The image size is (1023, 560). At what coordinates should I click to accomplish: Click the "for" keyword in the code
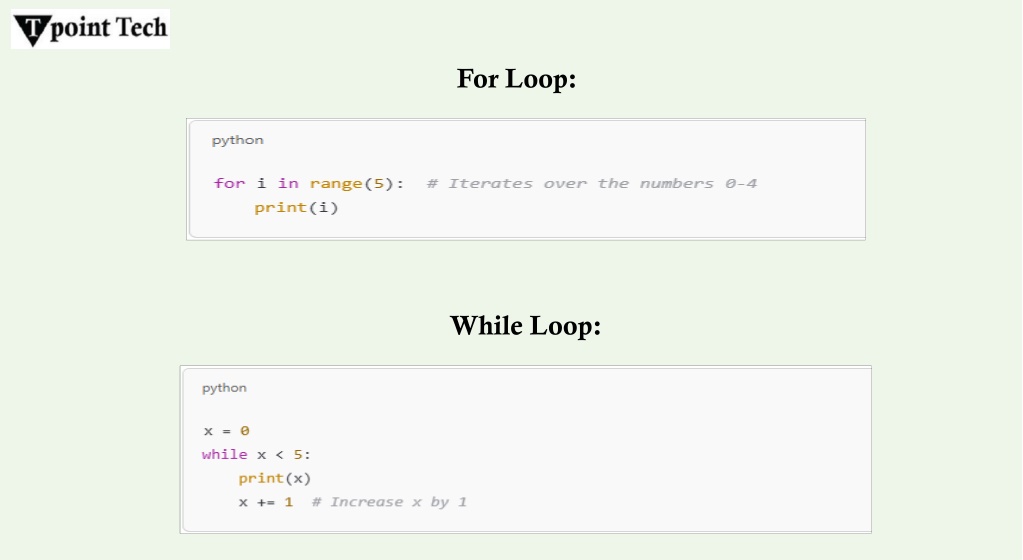point(230,183)
